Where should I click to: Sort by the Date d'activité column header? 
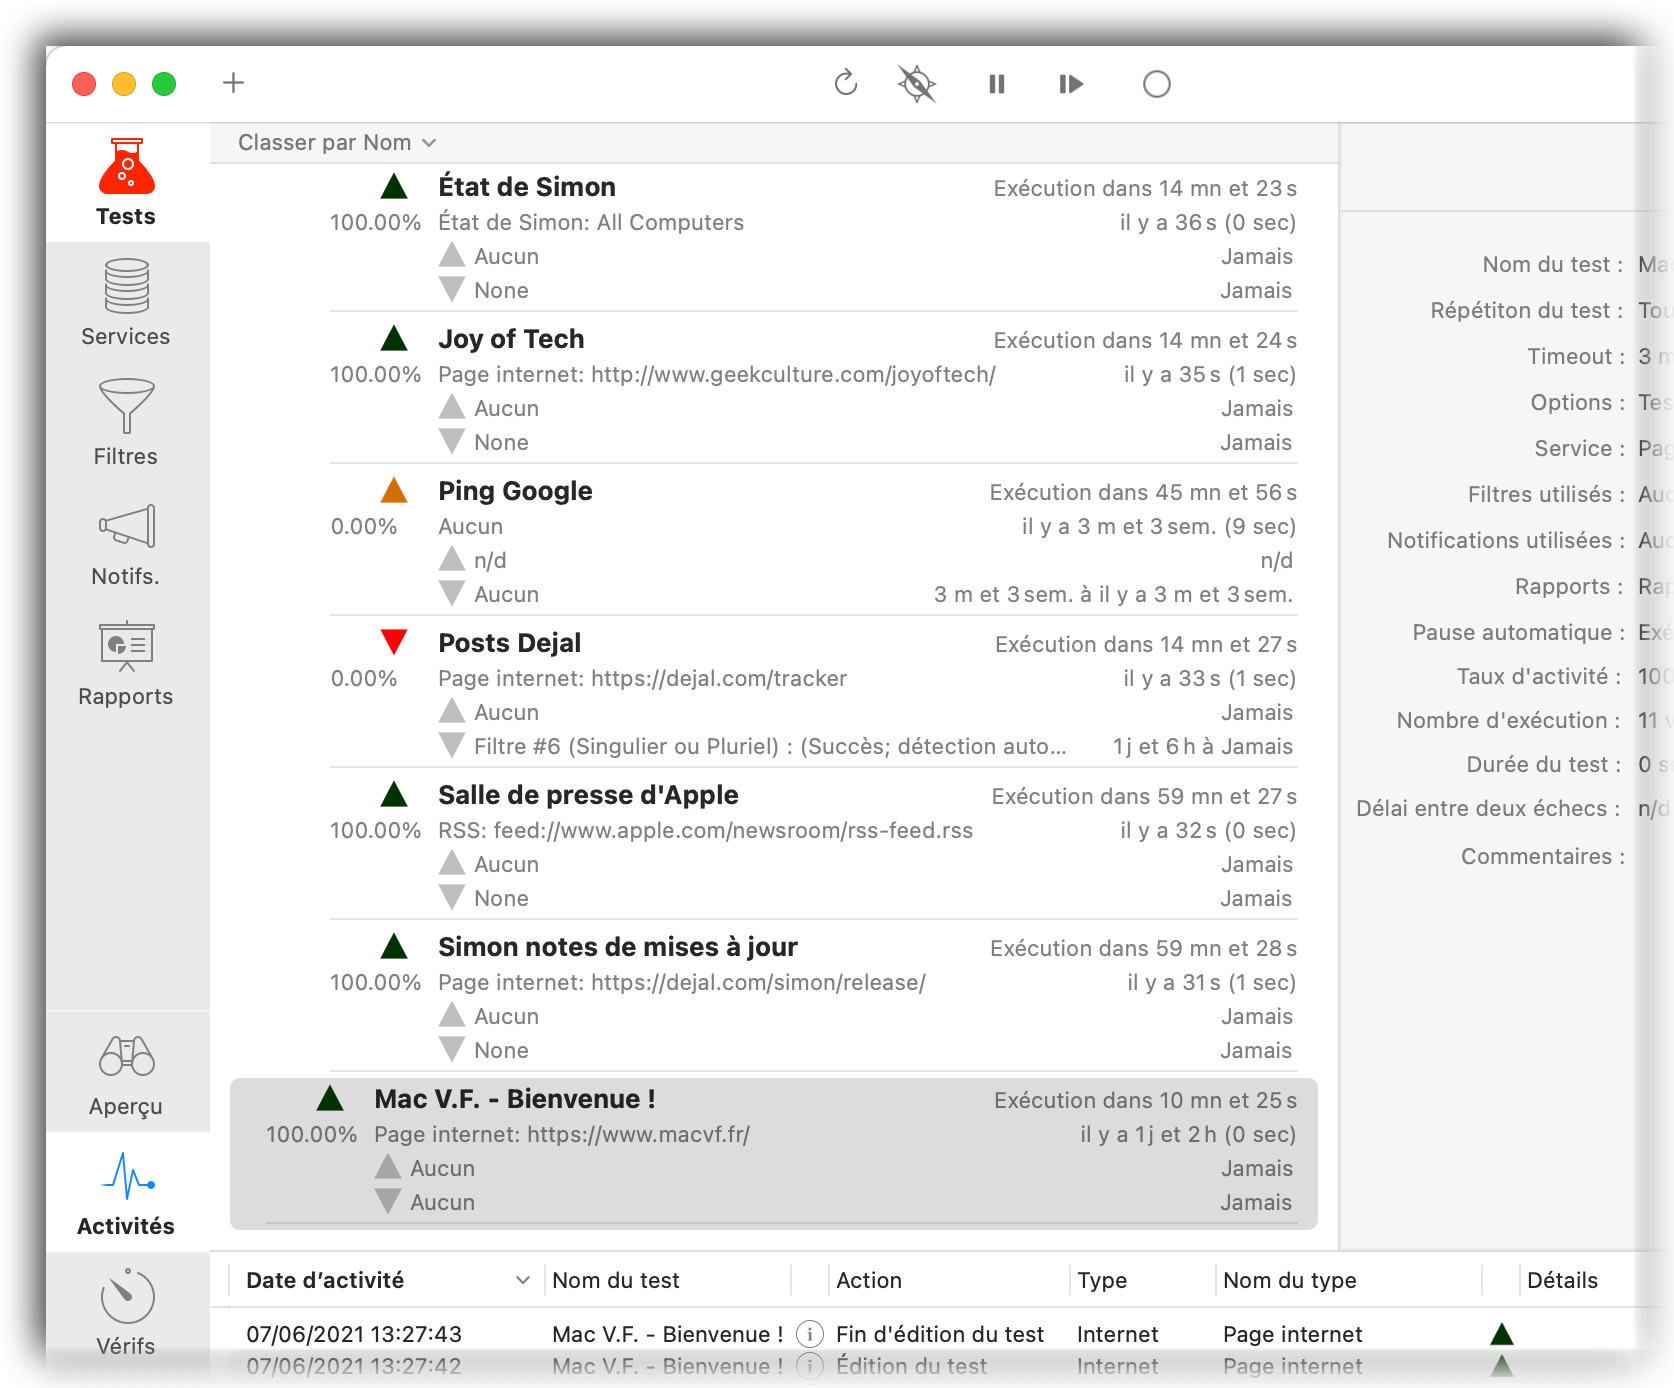(386, 1280)
